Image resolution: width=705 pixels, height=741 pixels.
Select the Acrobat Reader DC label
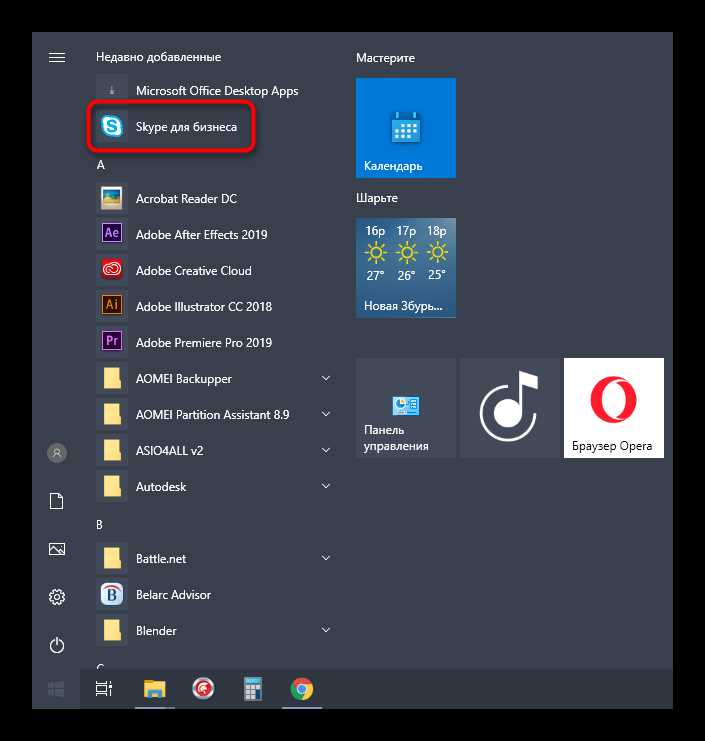pyautogui.click(x=186, y=199)
